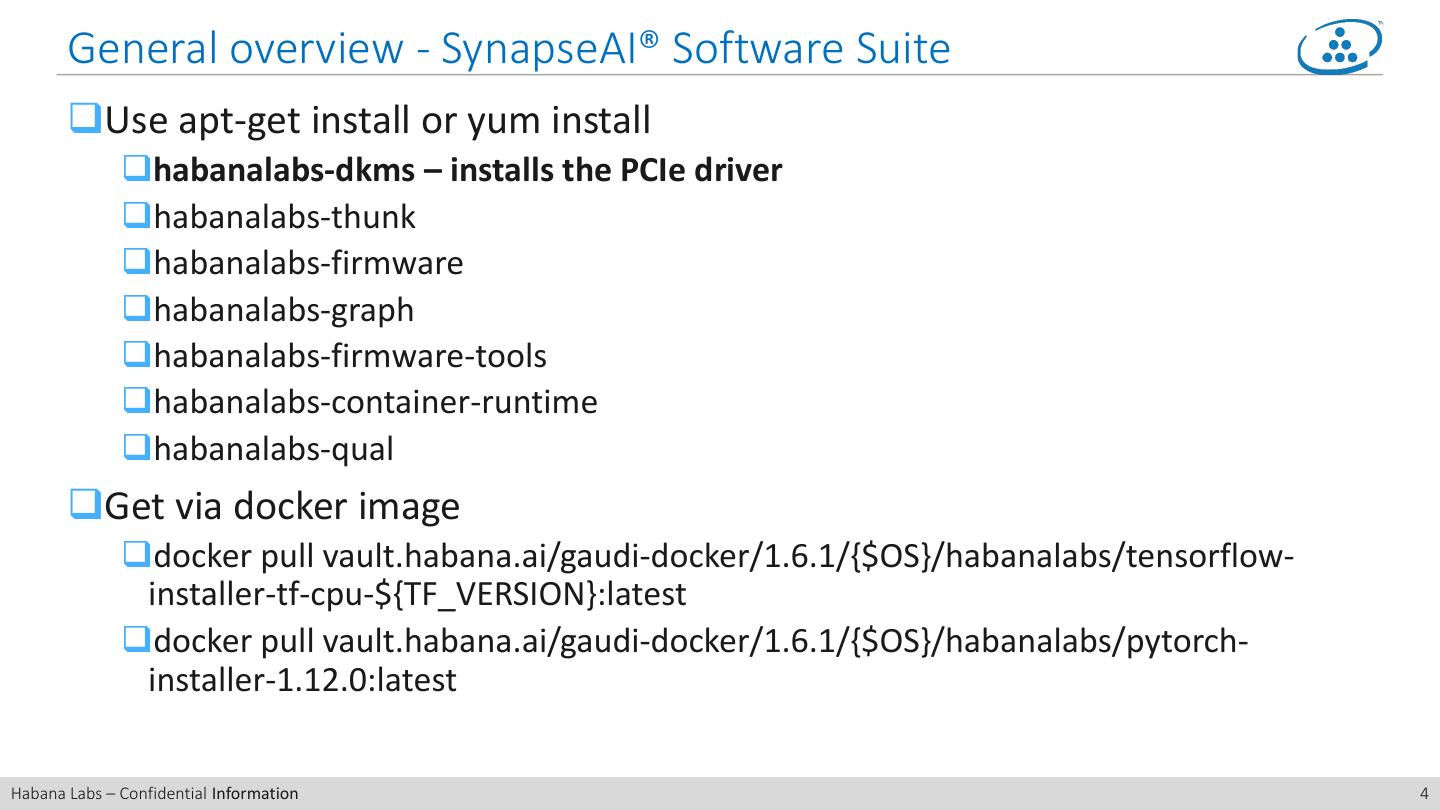Image resolution: width=1440 pixels, height=810 pixels.
Task: Click the square bullet beside habanalabs-thunk
Action: [137, 215]
